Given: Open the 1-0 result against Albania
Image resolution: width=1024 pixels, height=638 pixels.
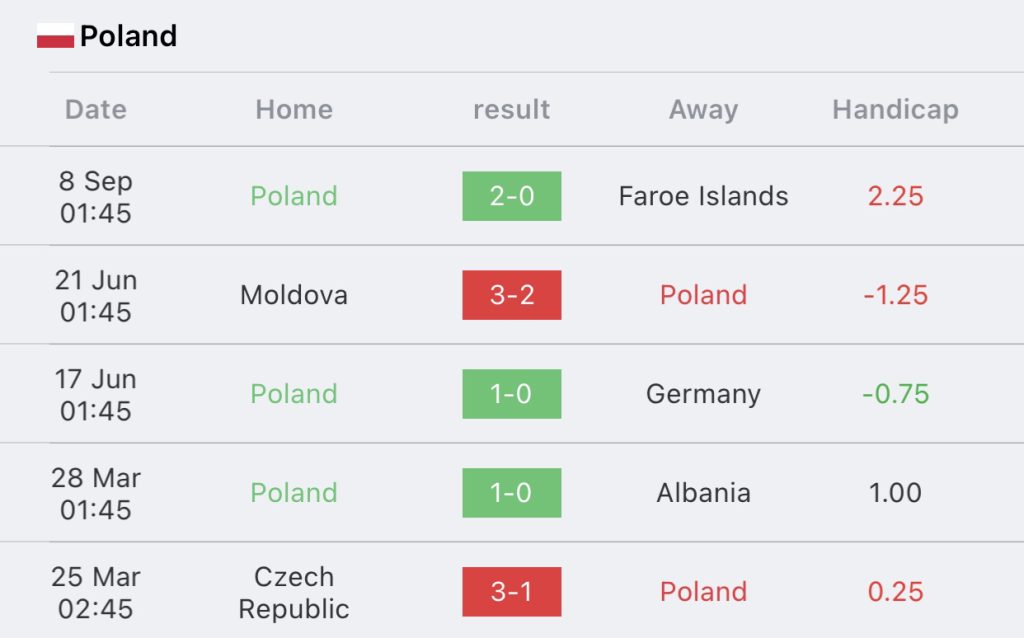Looking at the screenshot, I should (x=512, y=492).
